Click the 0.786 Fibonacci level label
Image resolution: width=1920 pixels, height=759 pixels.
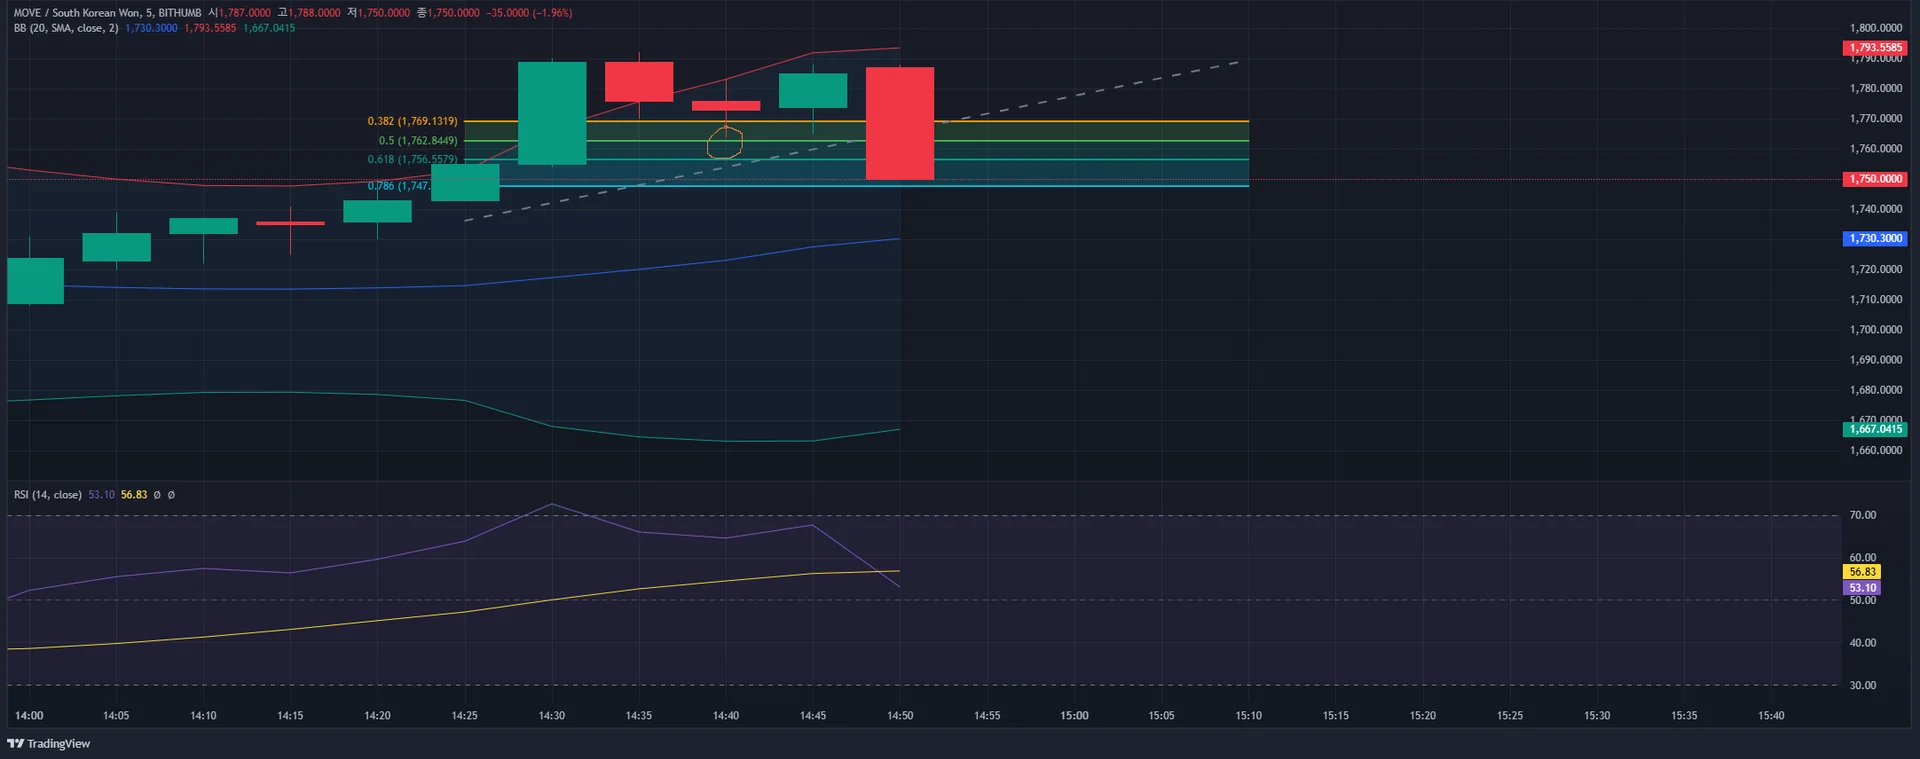pos(398,186)
